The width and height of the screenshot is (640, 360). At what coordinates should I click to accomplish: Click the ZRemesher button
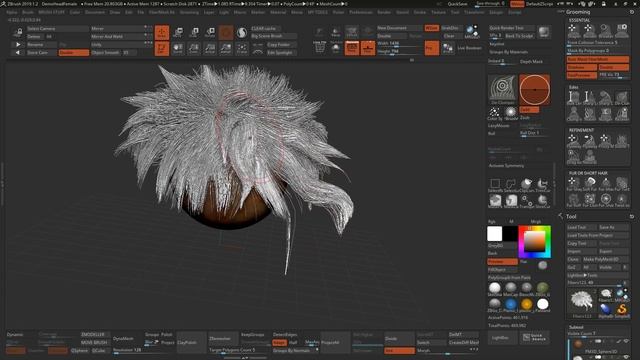pyautogui.click(x=223, y=338)
